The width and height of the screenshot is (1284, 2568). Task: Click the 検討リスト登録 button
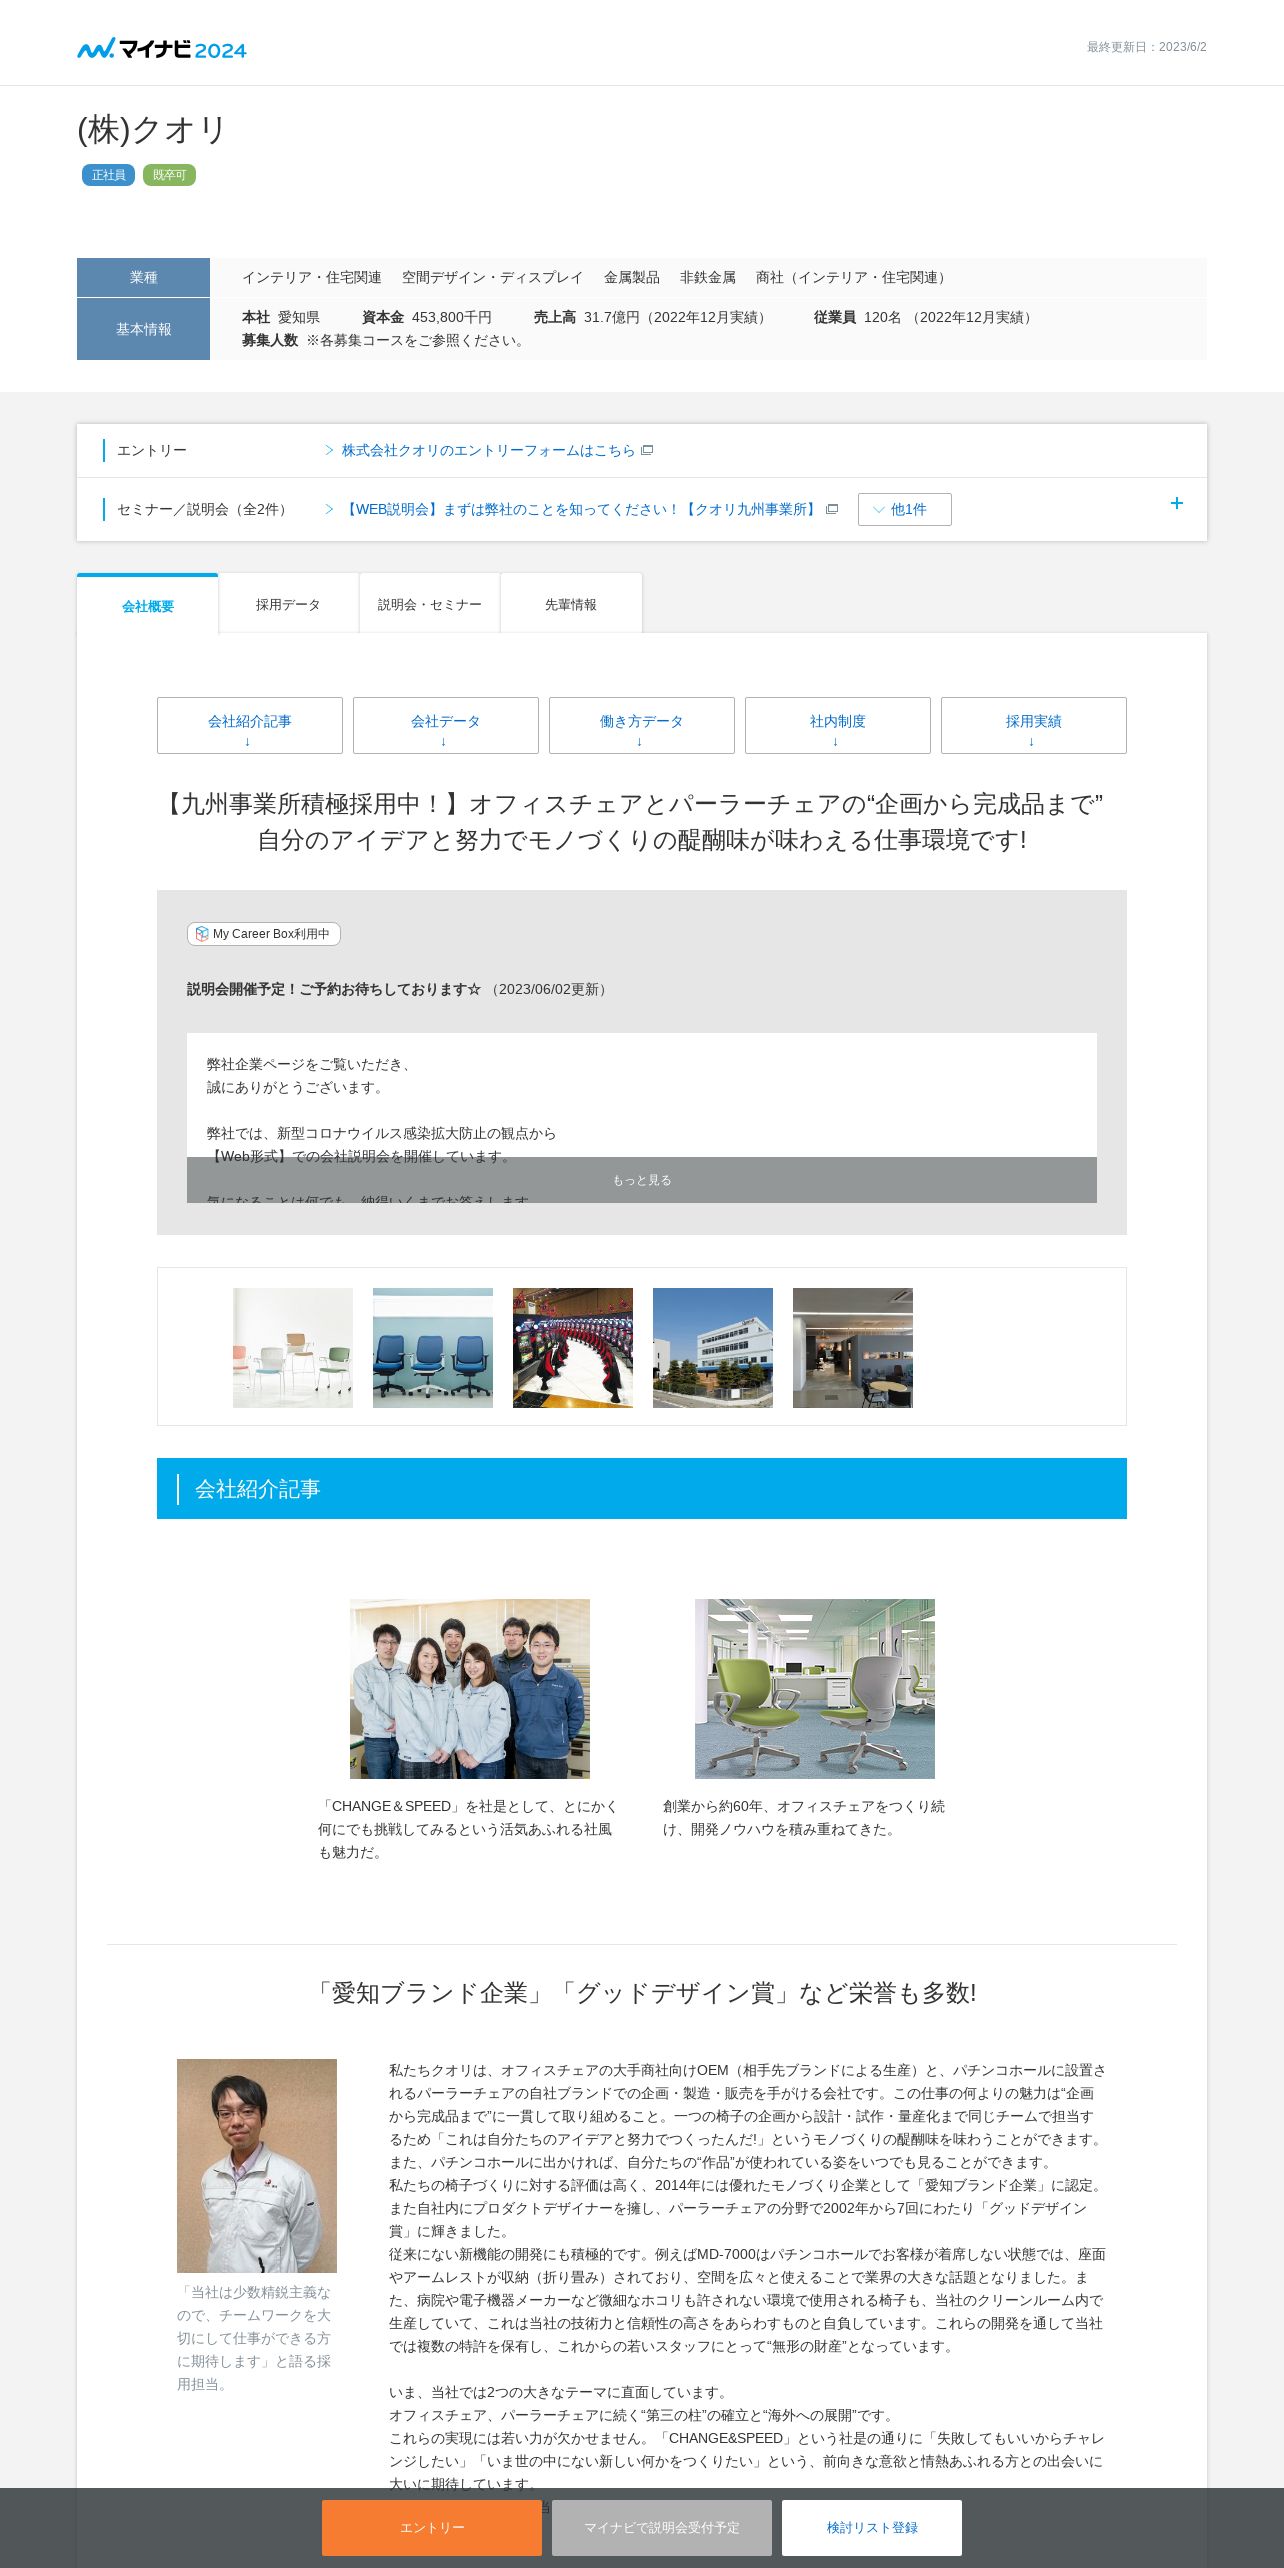(x=872, y=2527)
